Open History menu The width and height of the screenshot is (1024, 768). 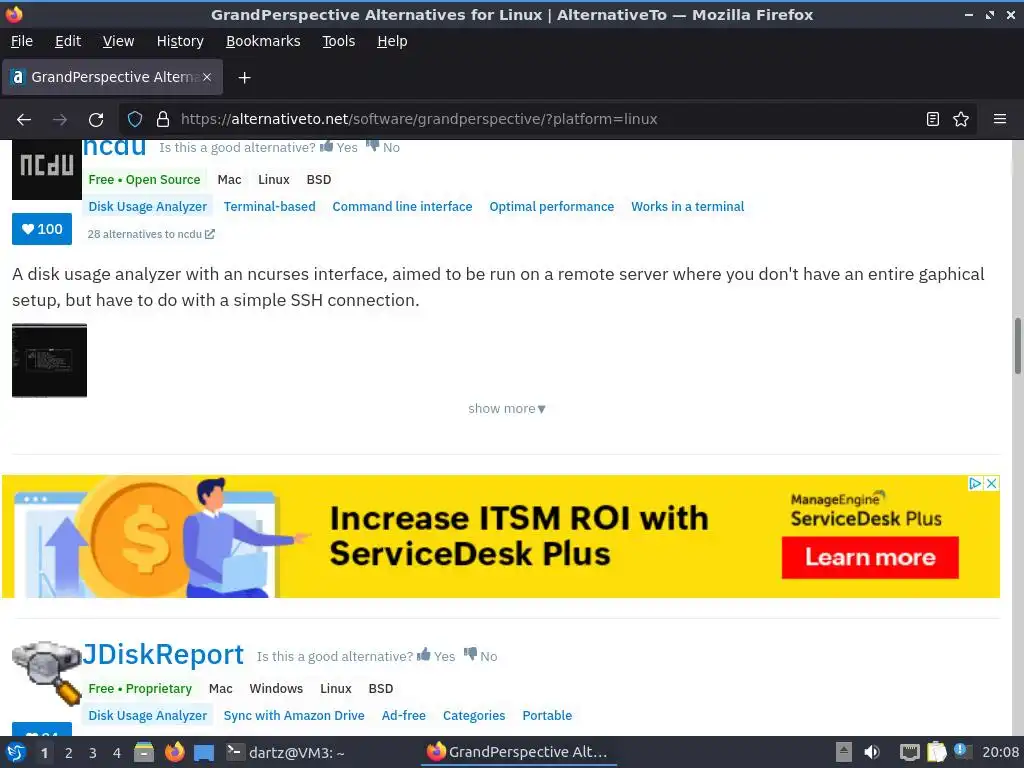coord(180,41)
